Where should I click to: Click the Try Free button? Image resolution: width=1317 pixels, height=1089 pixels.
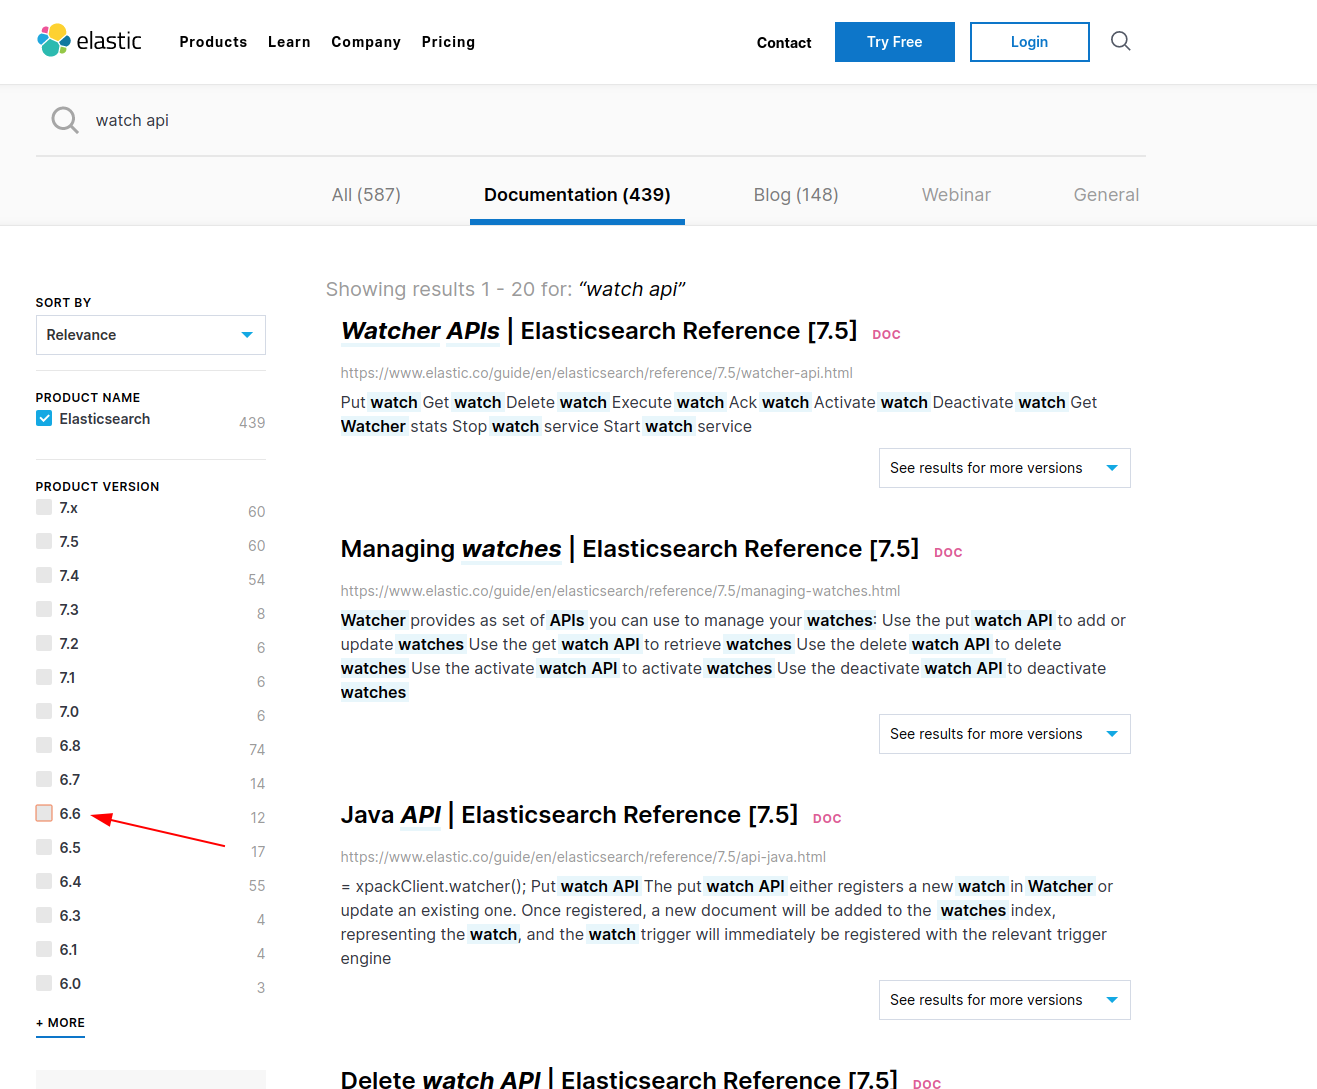tap(894, 42)
